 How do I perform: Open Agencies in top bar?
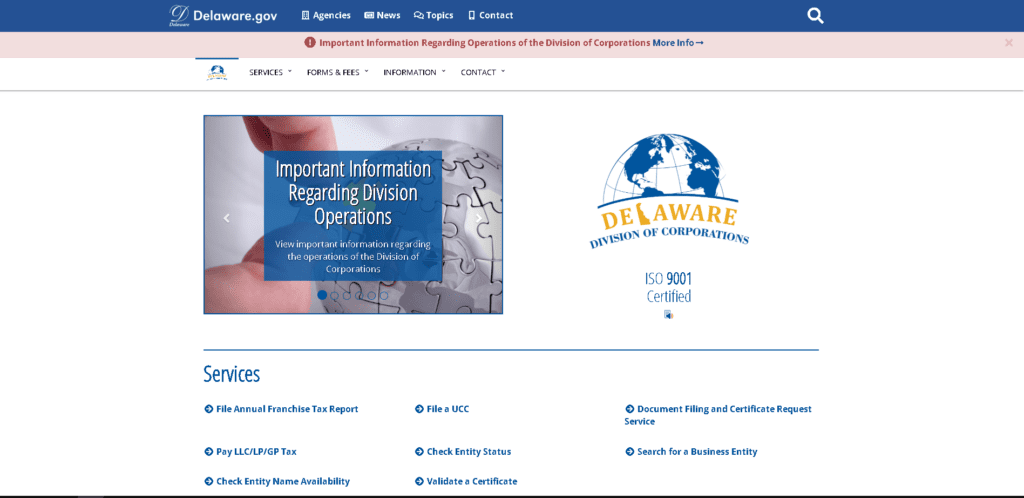pos(326,15)
